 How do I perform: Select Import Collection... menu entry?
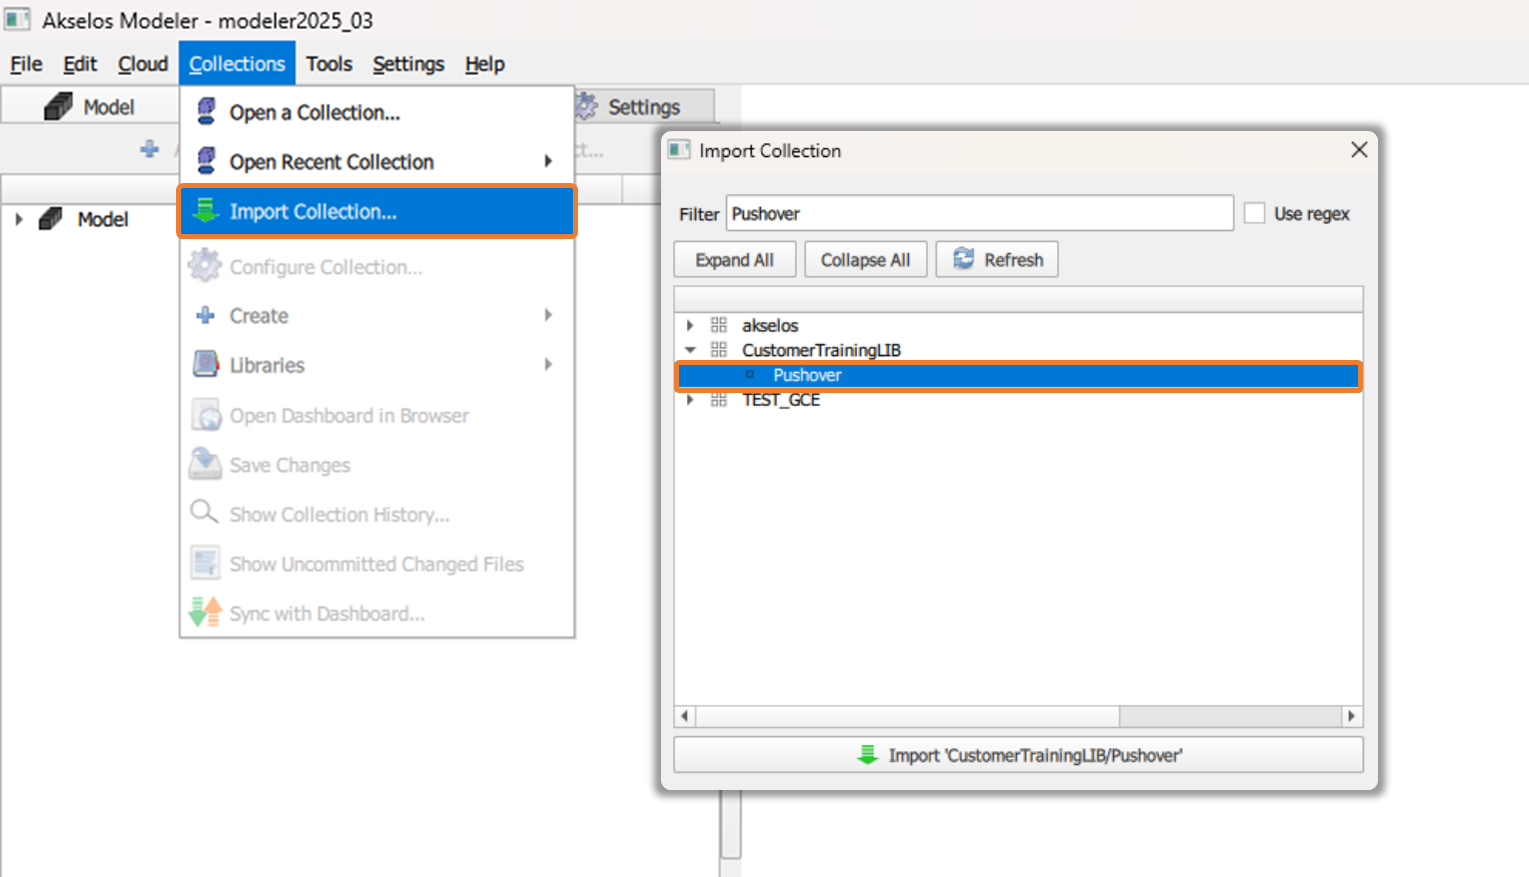pos(376,211)
